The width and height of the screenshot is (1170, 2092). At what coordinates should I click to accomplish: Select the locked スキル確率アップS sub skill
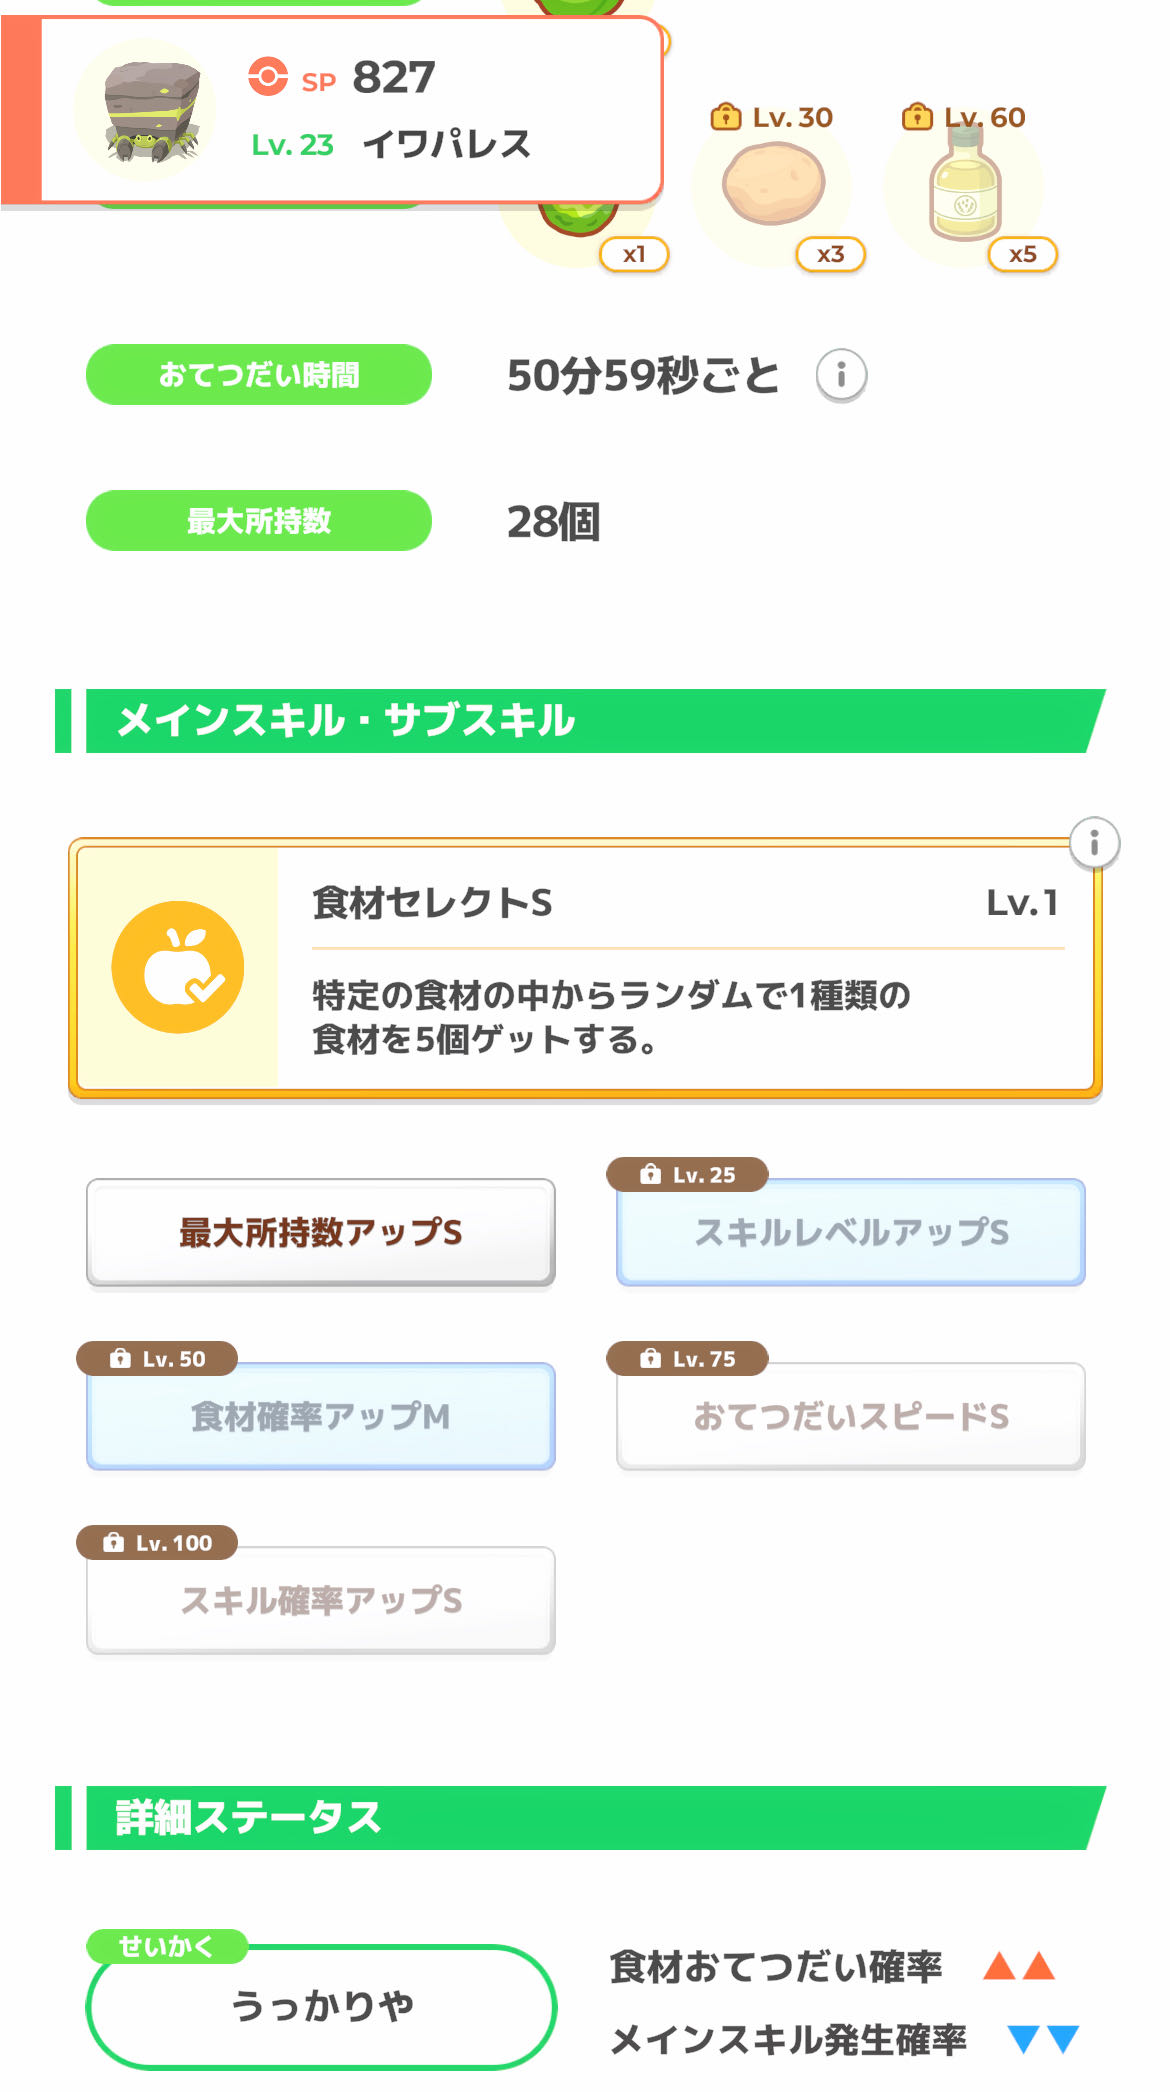321,1600
